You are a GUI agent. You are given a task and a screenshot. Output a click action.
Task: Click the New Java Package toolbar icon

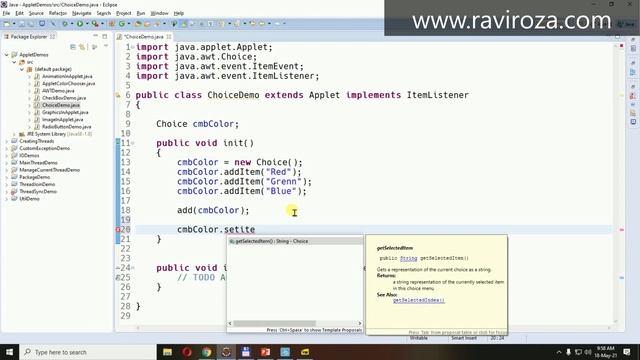(111, 24)
